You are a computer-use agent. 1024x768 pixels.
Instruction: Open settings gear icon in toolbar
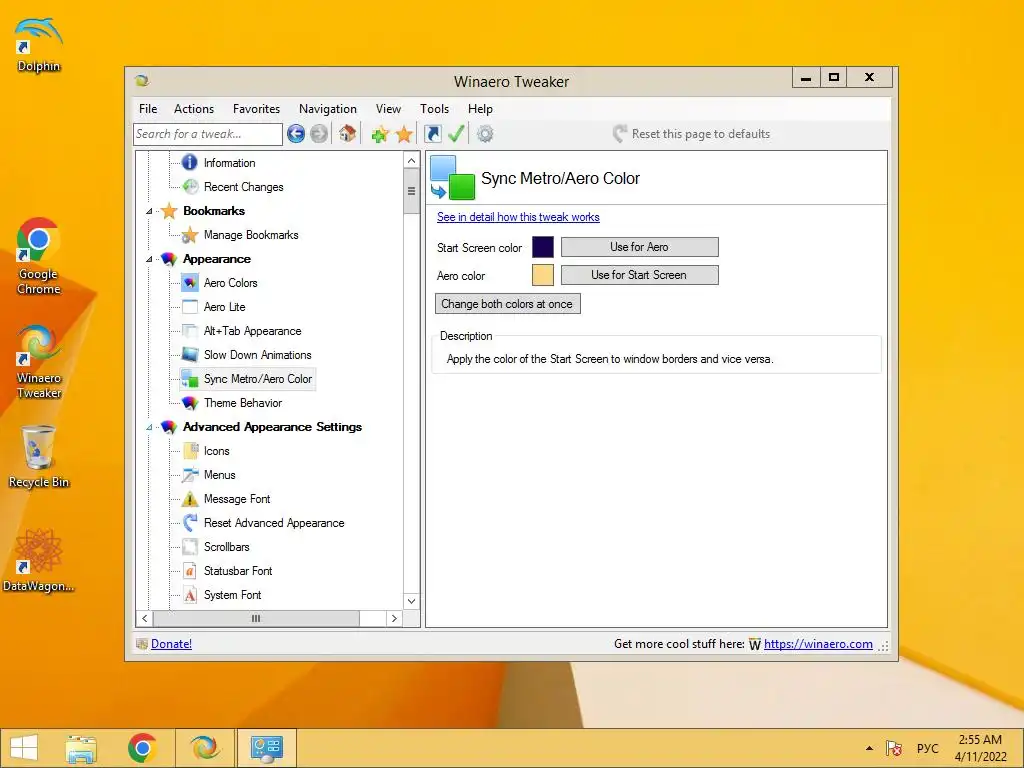[485, 134]
